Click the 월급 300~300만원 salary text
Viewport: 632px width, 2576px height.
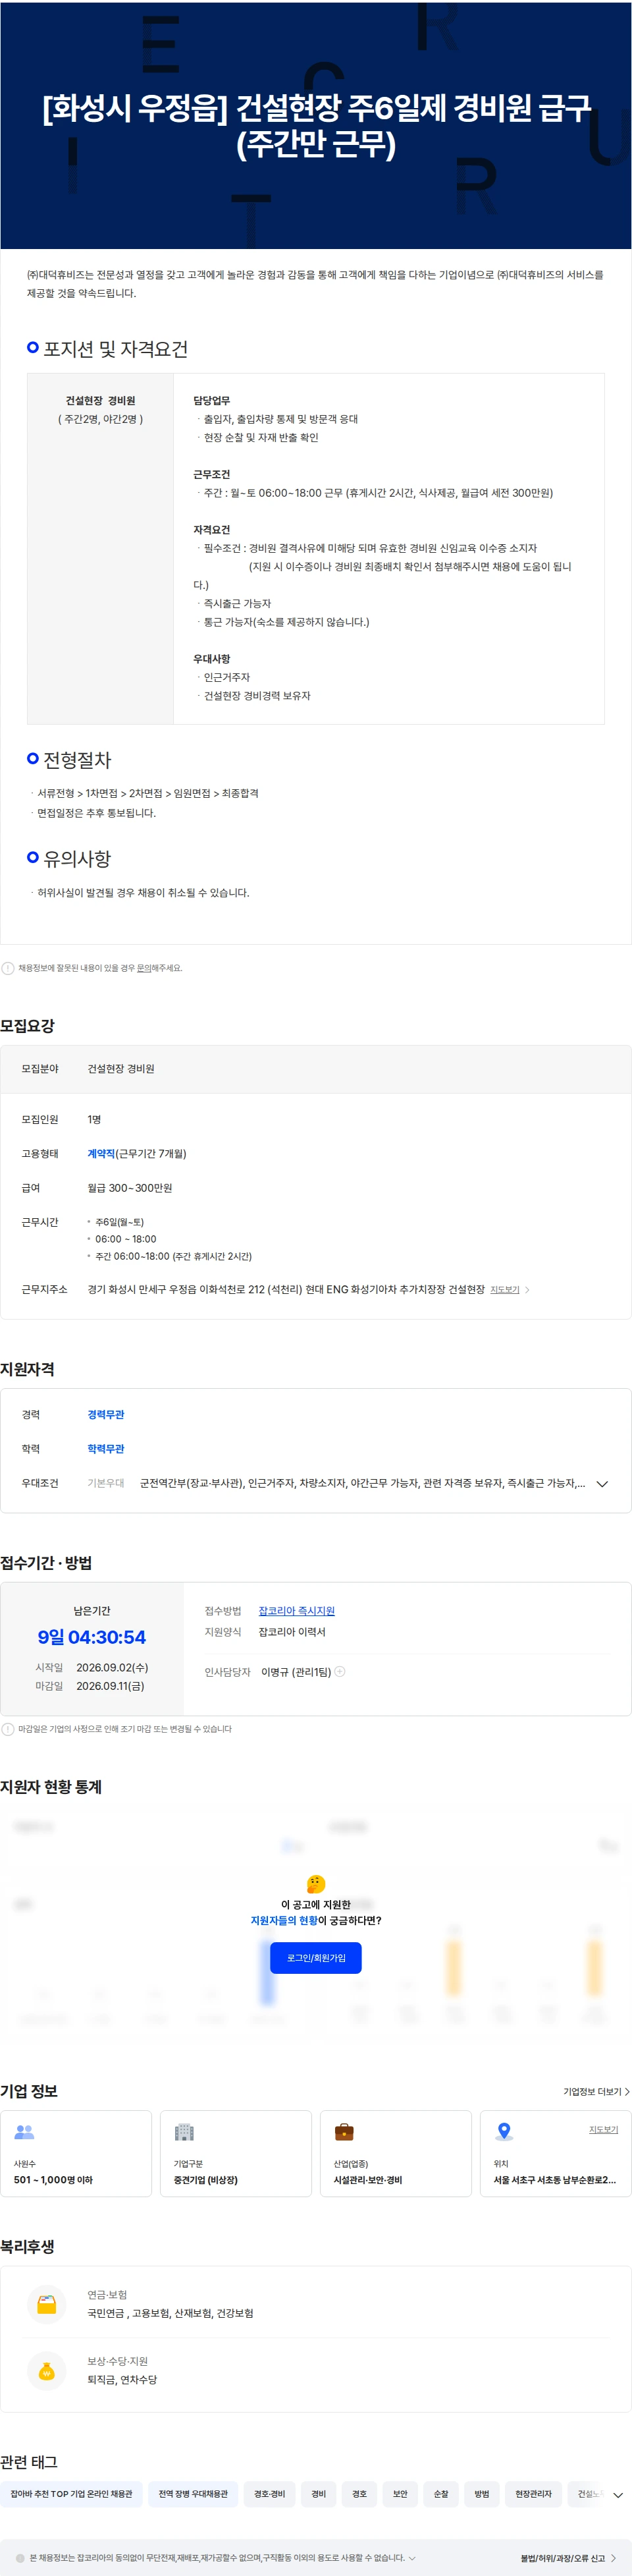click(x=130, y=1188)
